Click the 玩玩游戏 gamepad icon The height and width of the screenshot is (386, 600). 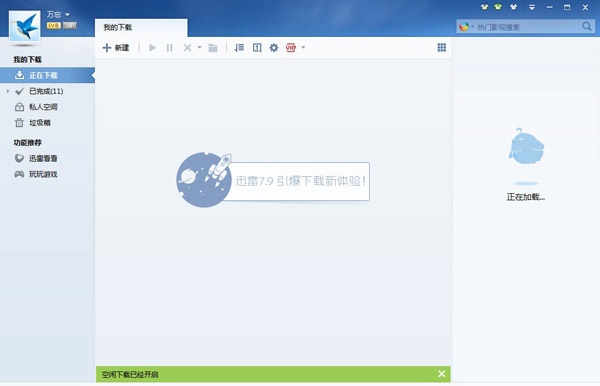click(19, 174)
